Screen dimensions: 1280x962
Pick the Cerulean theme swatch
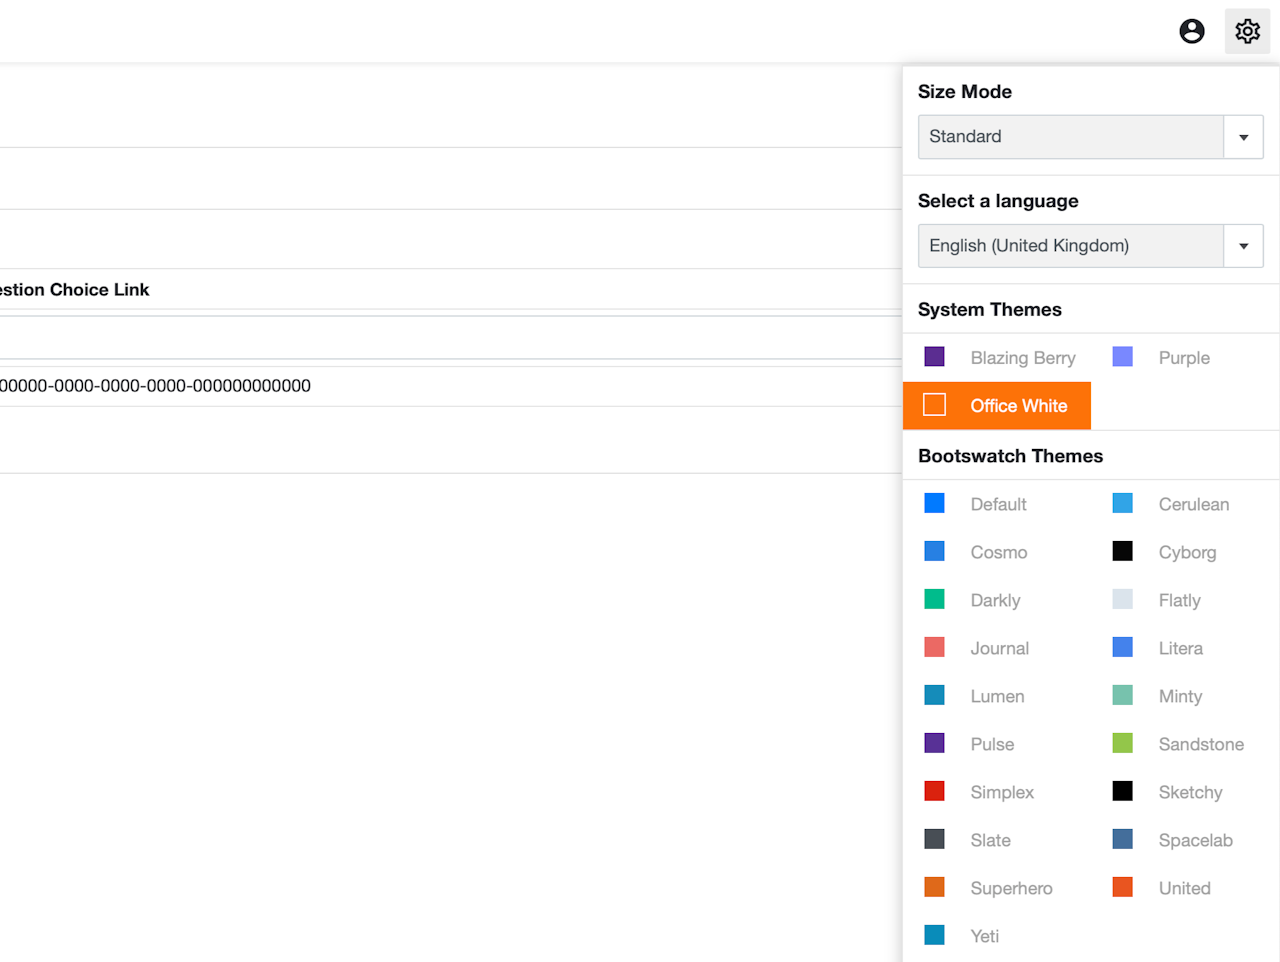pyautogui.click(x=1123, y=503)
